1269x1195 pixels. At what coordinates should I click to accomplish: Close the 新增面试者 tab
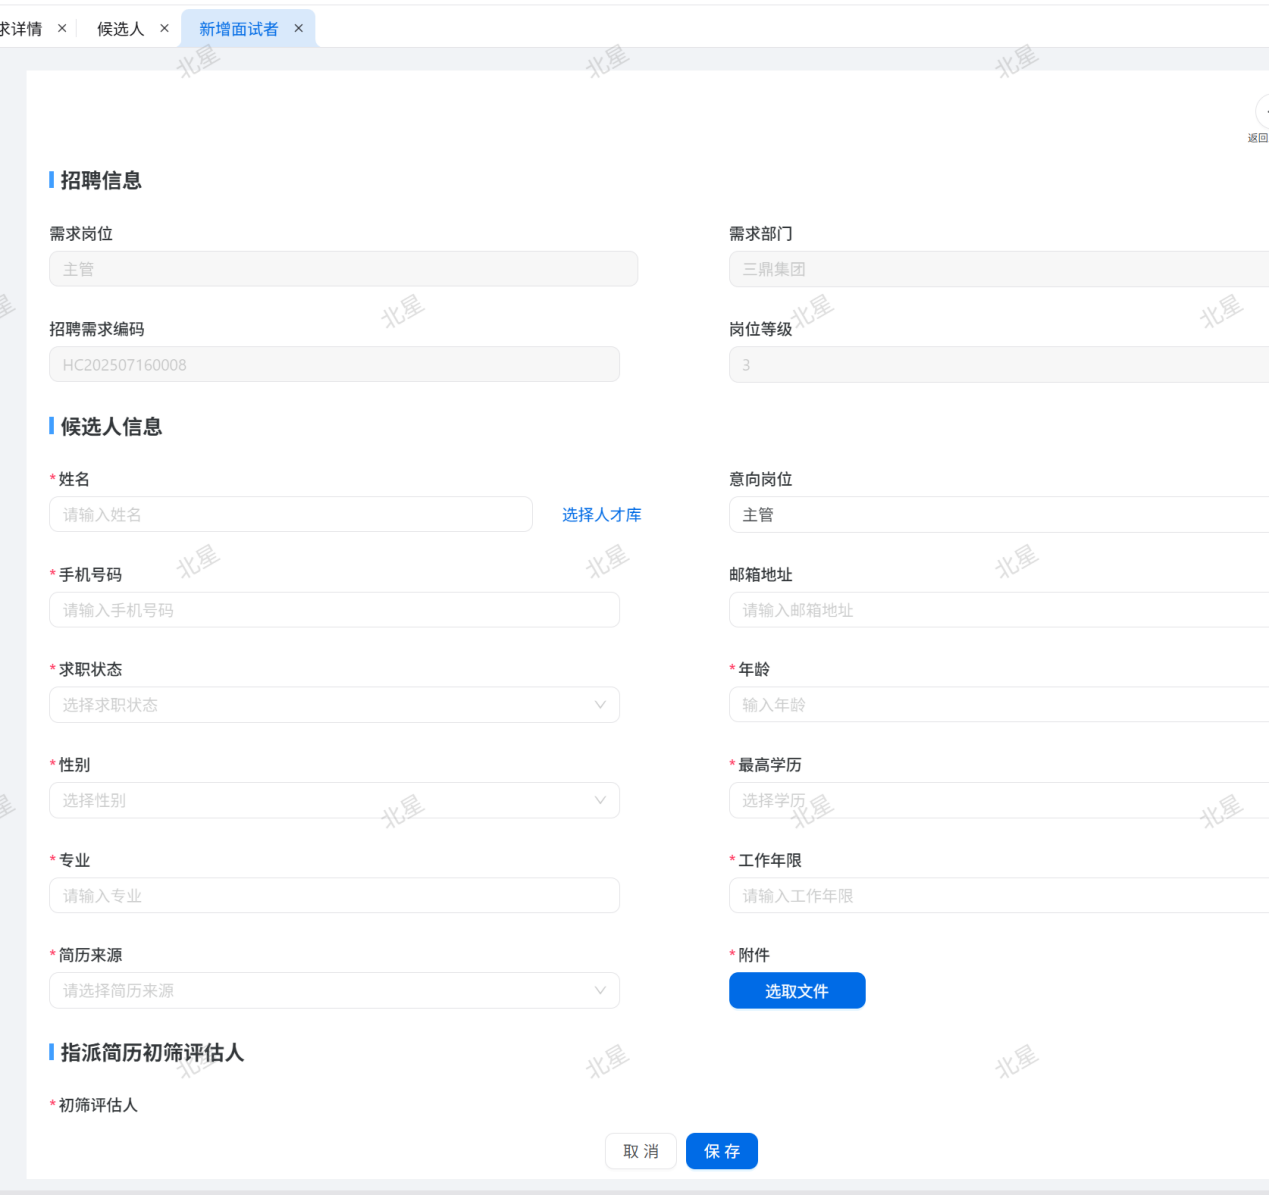coord(298,28)
